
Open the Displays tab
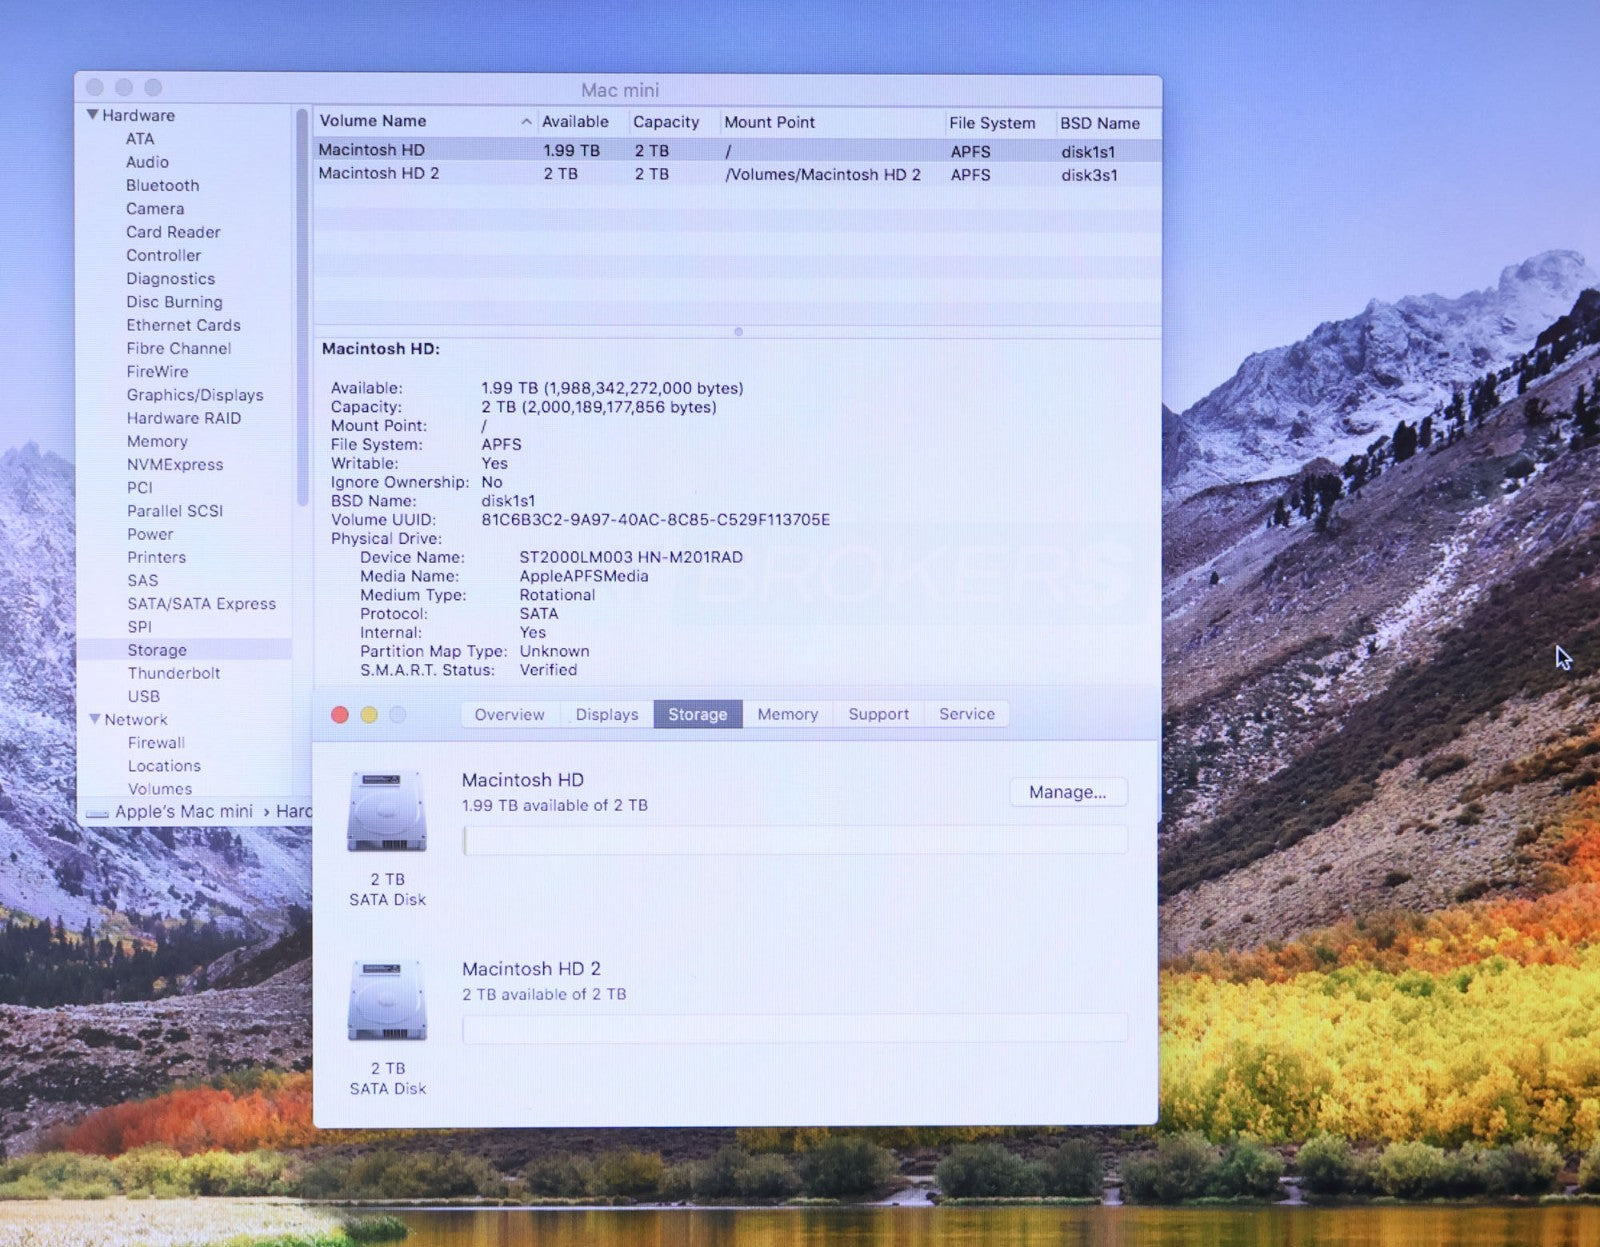606,714
